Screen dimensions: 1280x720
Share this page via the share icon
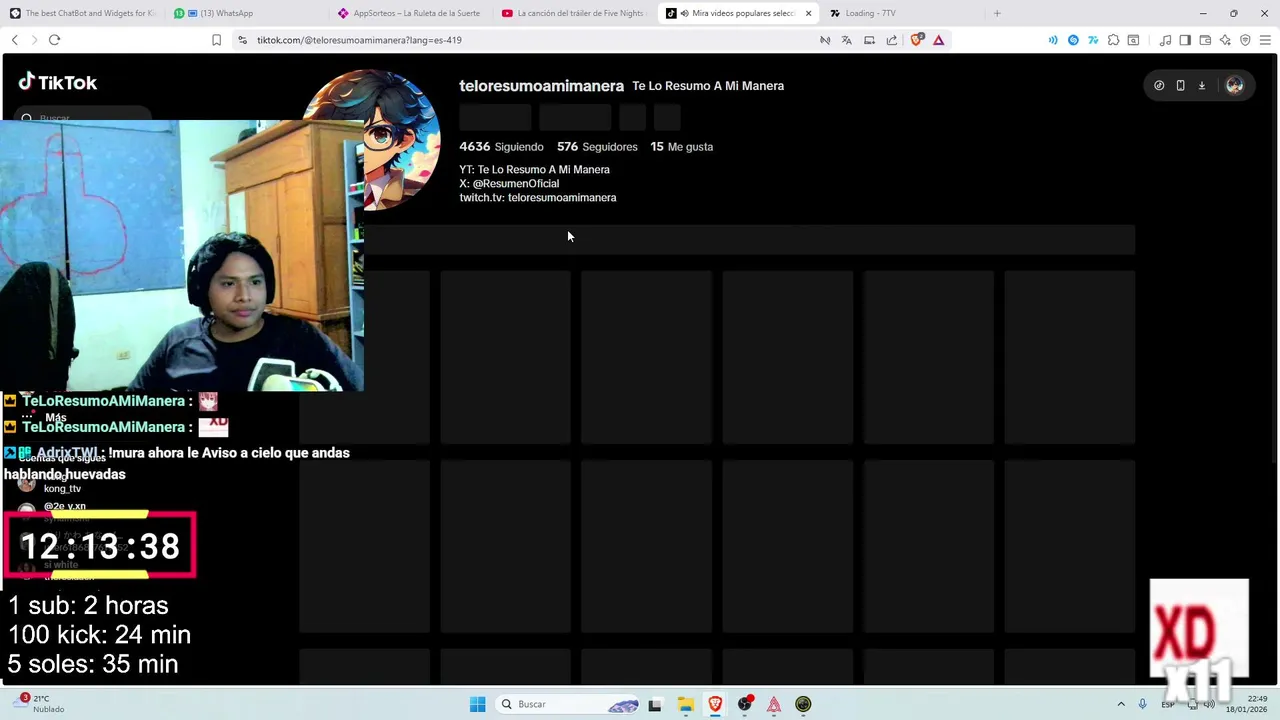892,40
